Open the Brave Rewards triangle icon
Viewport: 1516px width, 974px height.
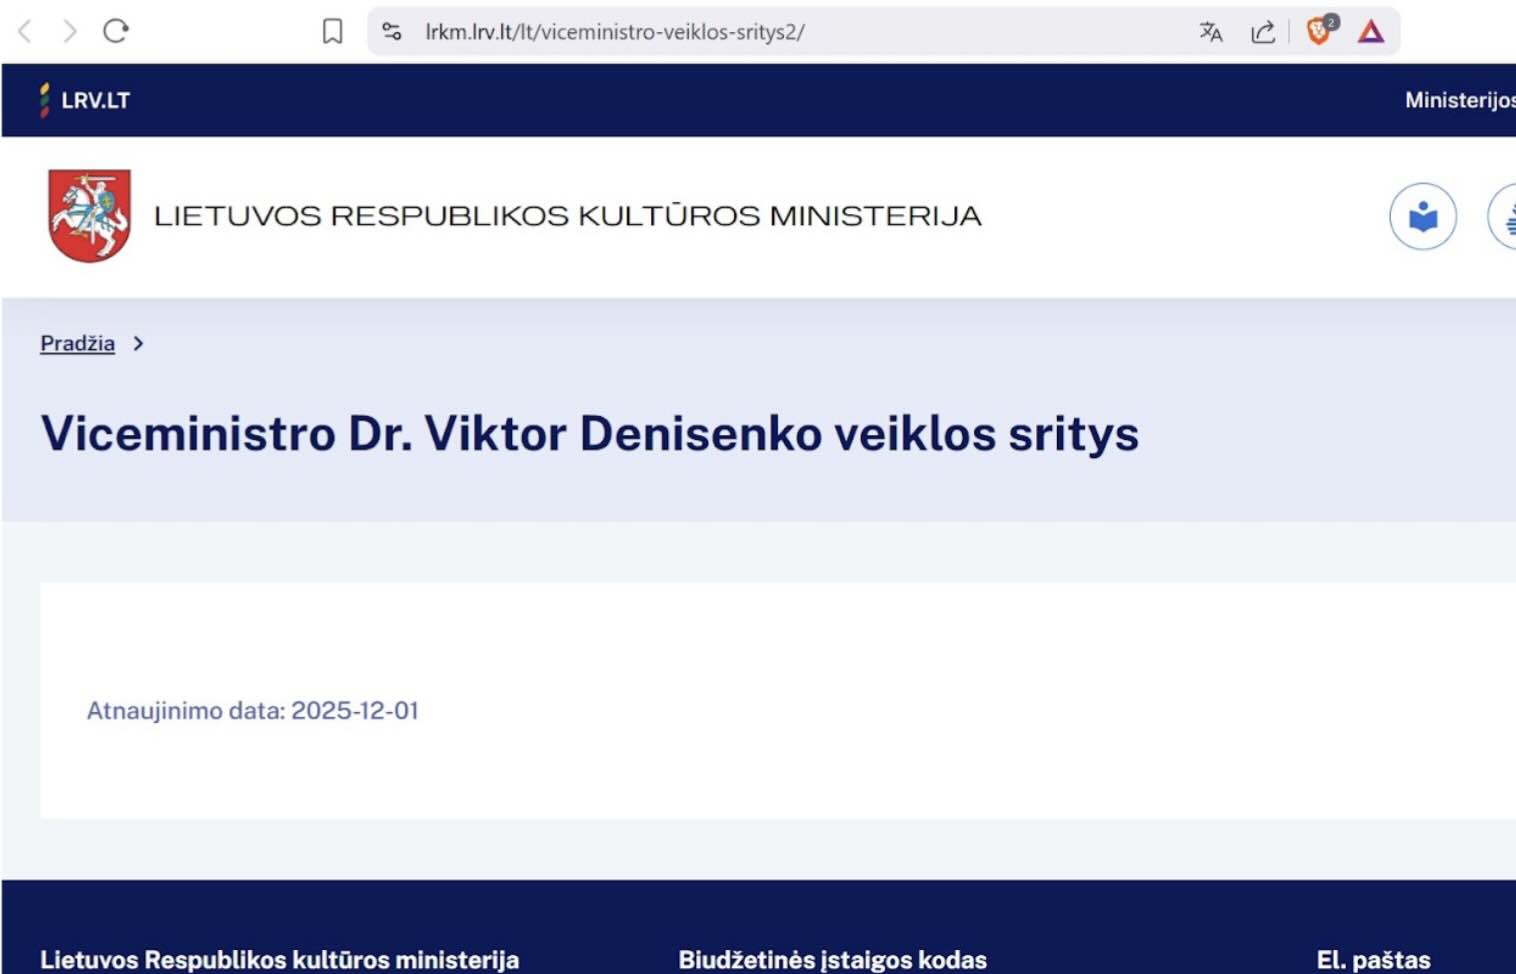[x=1371, y=32]
